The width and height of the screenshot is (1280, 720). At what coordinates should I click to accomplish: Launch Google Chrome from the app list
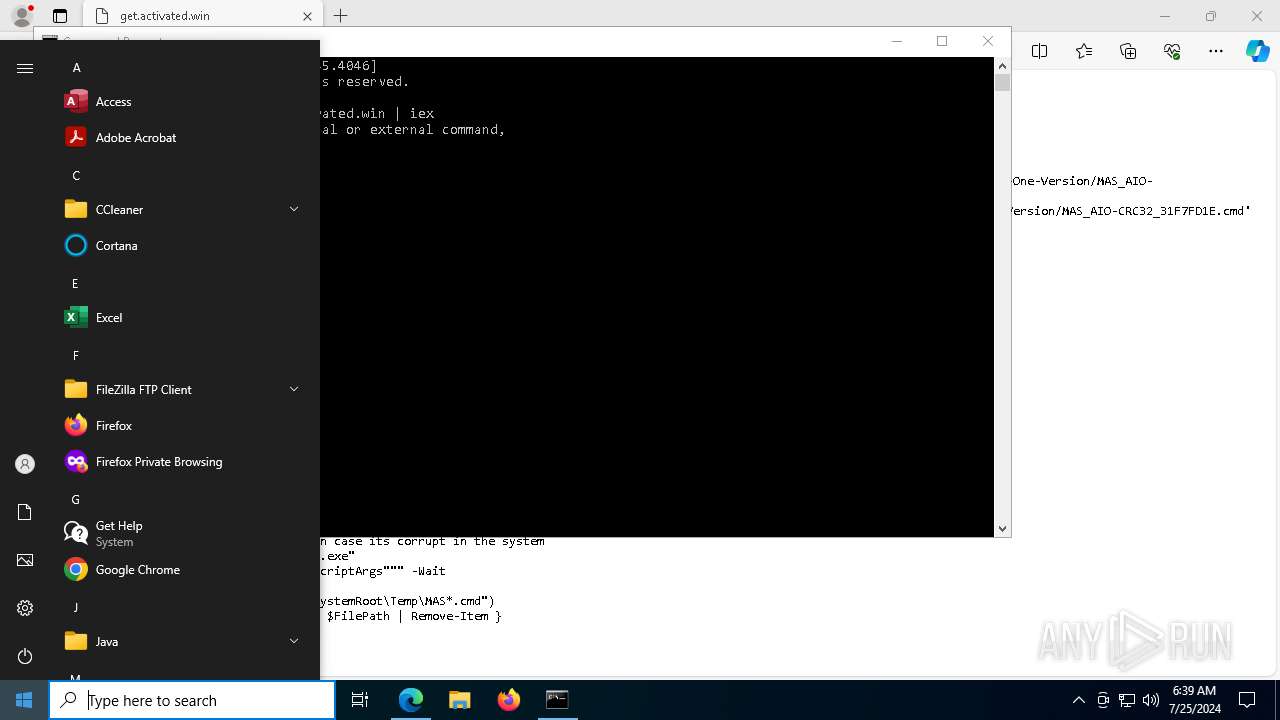(x=184, y=570)
